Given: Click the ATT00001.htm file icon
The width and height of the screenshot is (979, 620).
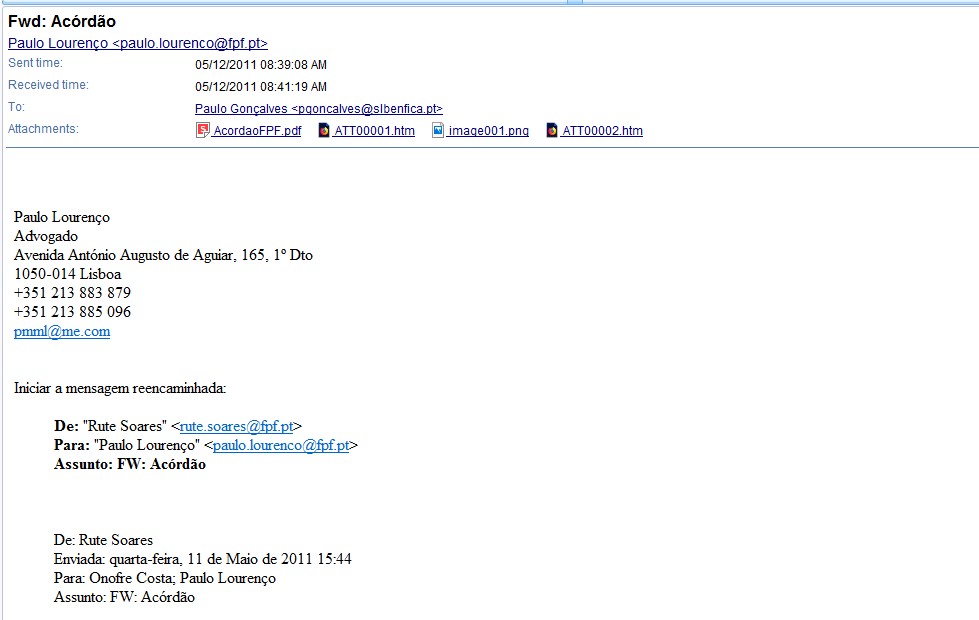Looking at the screenshot, I should (x=324, y=131).
